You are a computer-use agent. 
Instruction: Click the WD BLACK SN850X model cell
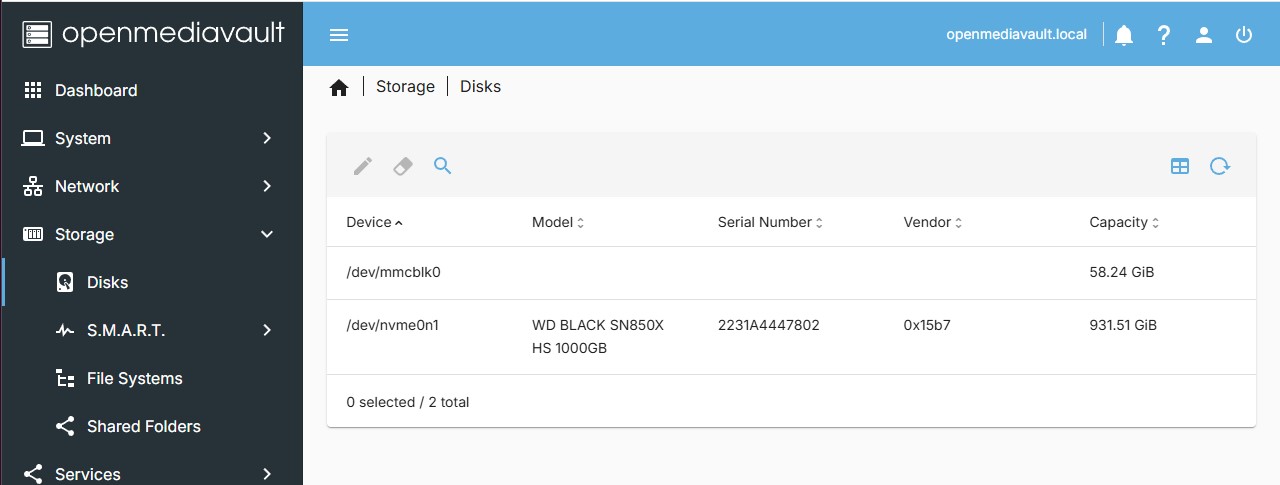tap(598, 337)
